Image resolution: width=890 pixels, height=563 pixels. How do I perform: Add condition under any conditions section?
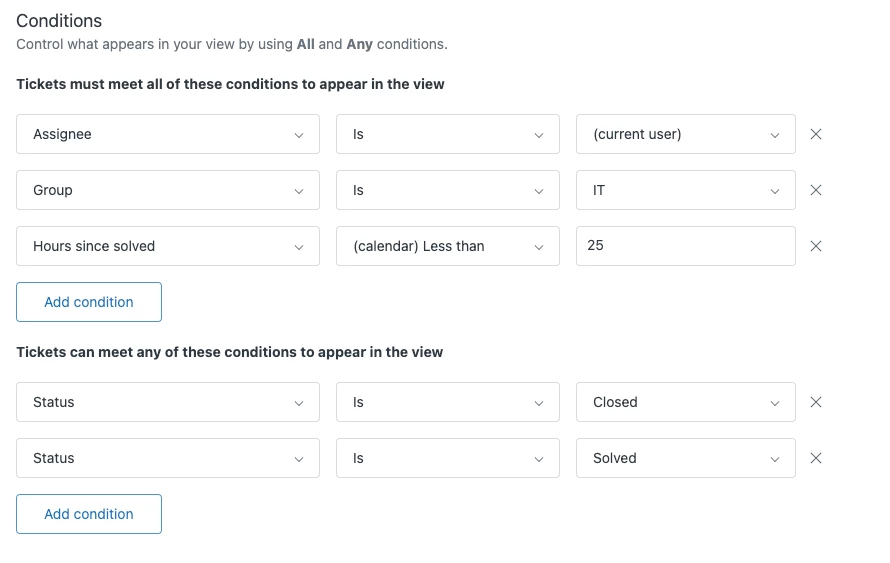89,514
